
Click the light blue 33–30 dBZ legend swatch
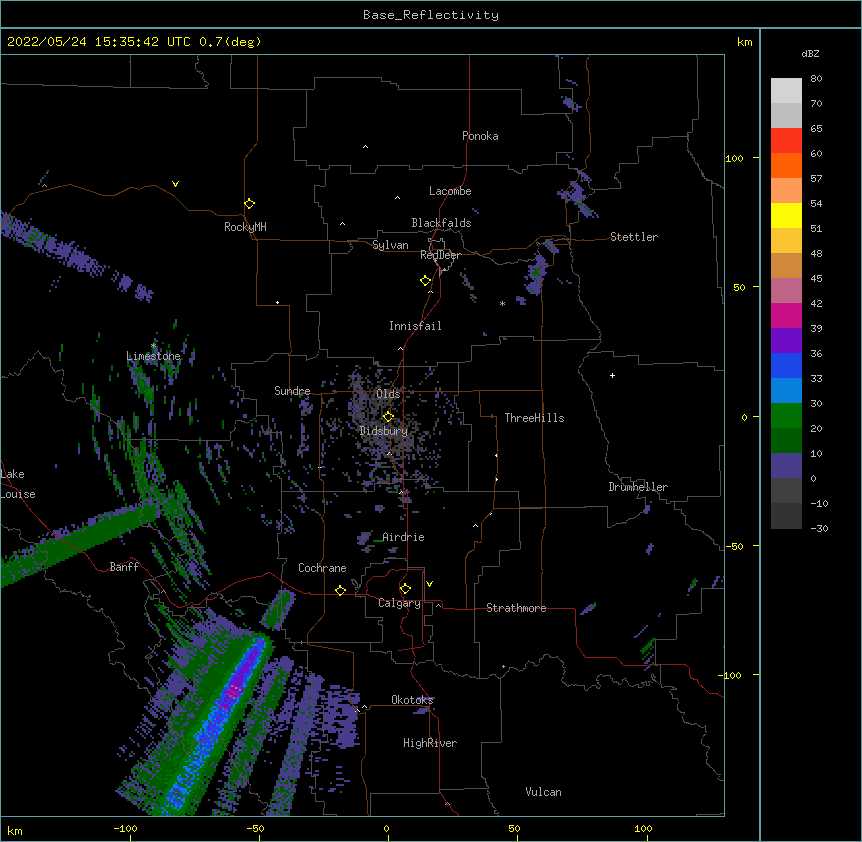[x=786, y=391]
